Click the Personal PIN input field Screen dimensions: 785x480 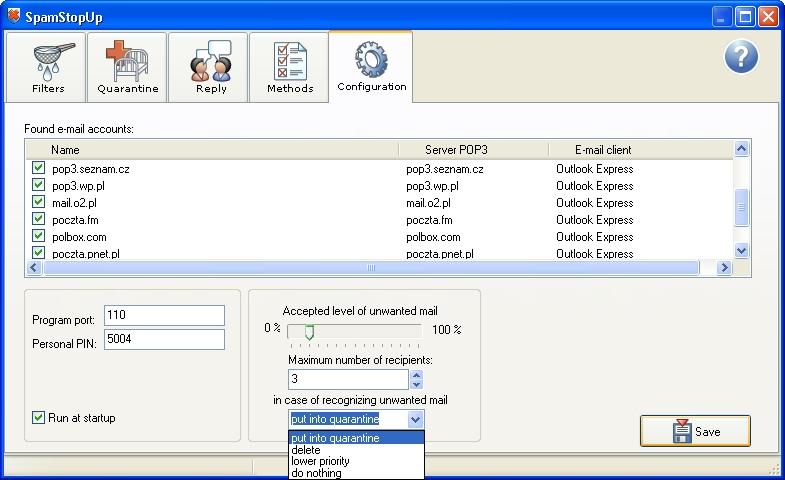pyautogui.click(x=164, y=339)
